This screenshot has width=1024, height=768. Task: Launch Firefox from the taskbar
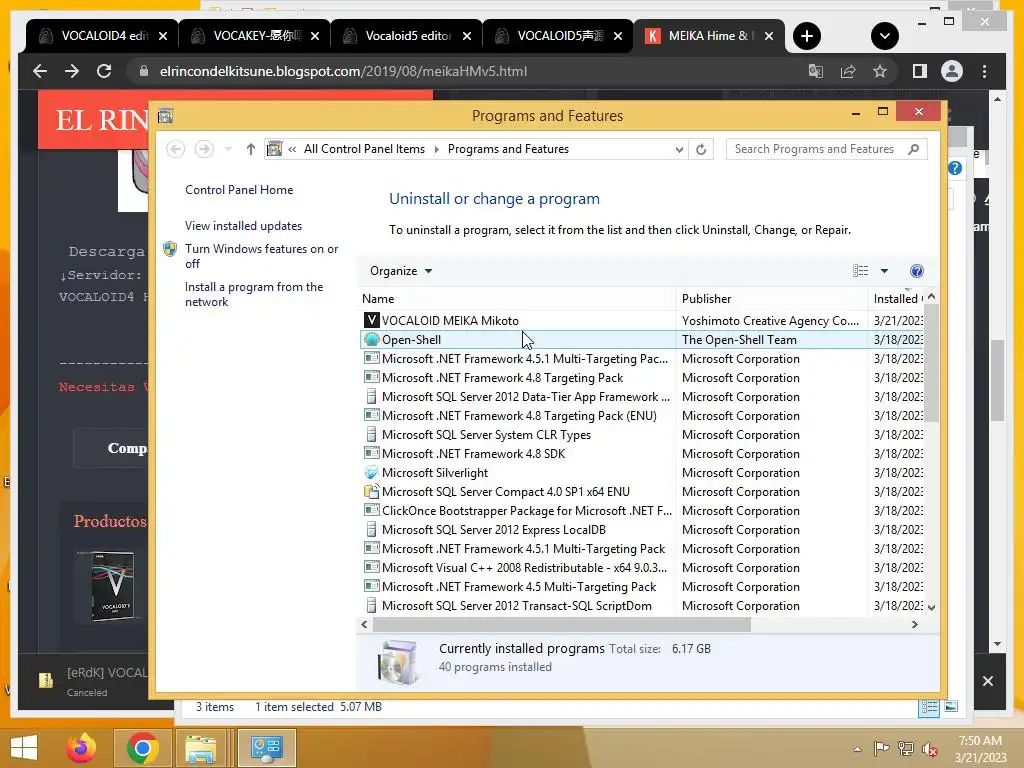pos(81,748)
